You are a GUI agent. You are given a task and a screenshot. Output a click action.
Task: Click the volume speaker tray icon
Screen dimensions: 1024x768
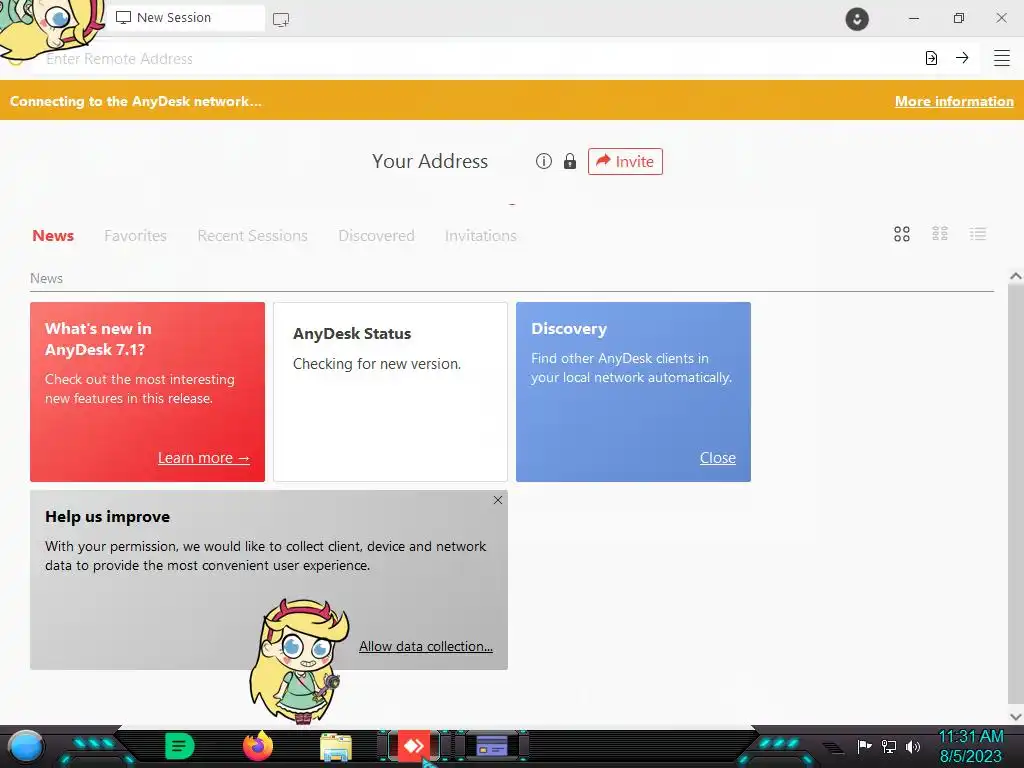[x=912, y=746]
